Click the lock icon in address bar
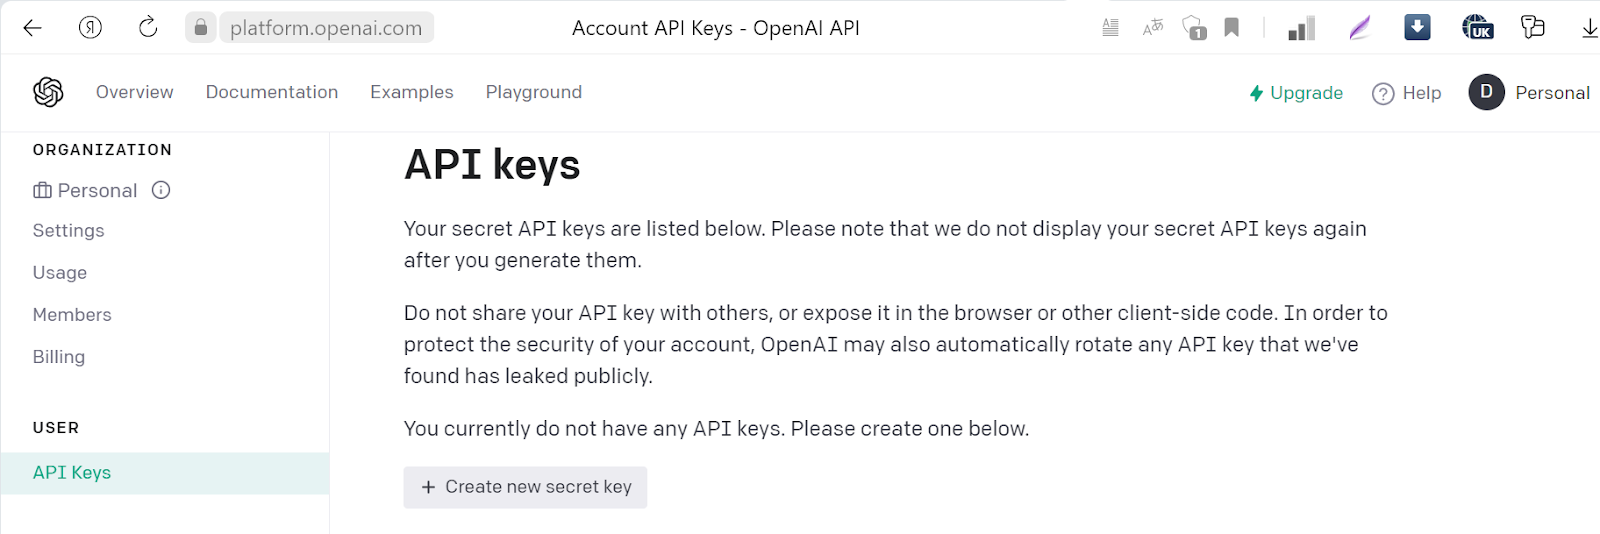1600x534 pixels. point(201,28)
